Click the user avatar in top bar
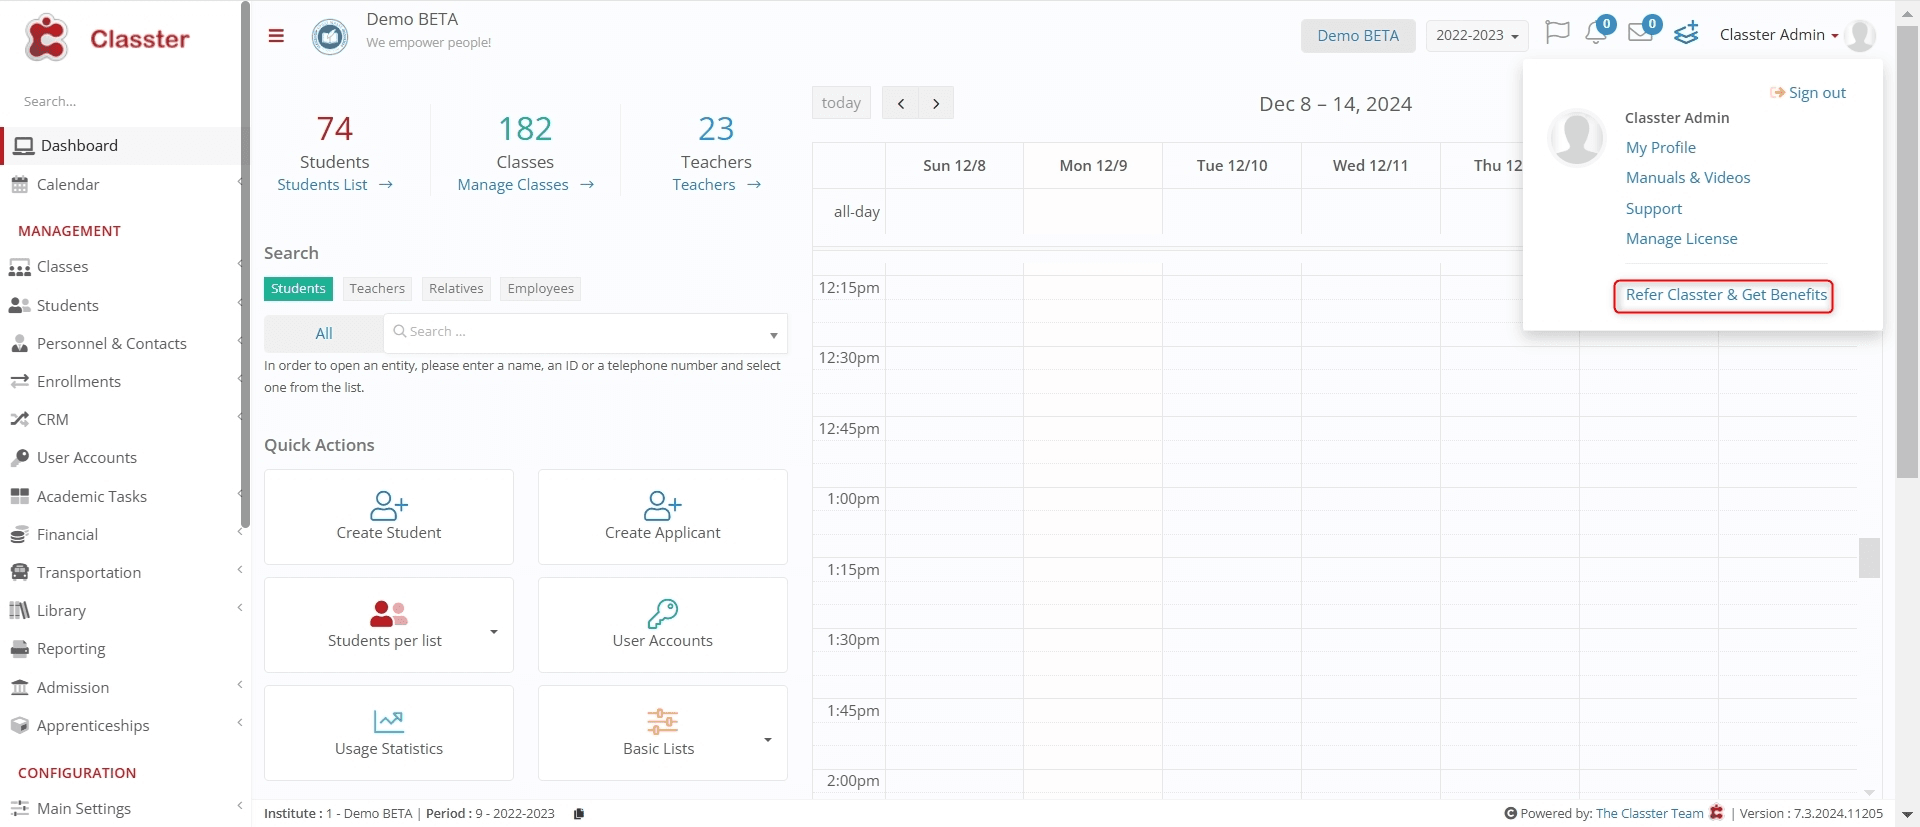This screenshot has width=1920, height=827. (x=1860, y=35)
